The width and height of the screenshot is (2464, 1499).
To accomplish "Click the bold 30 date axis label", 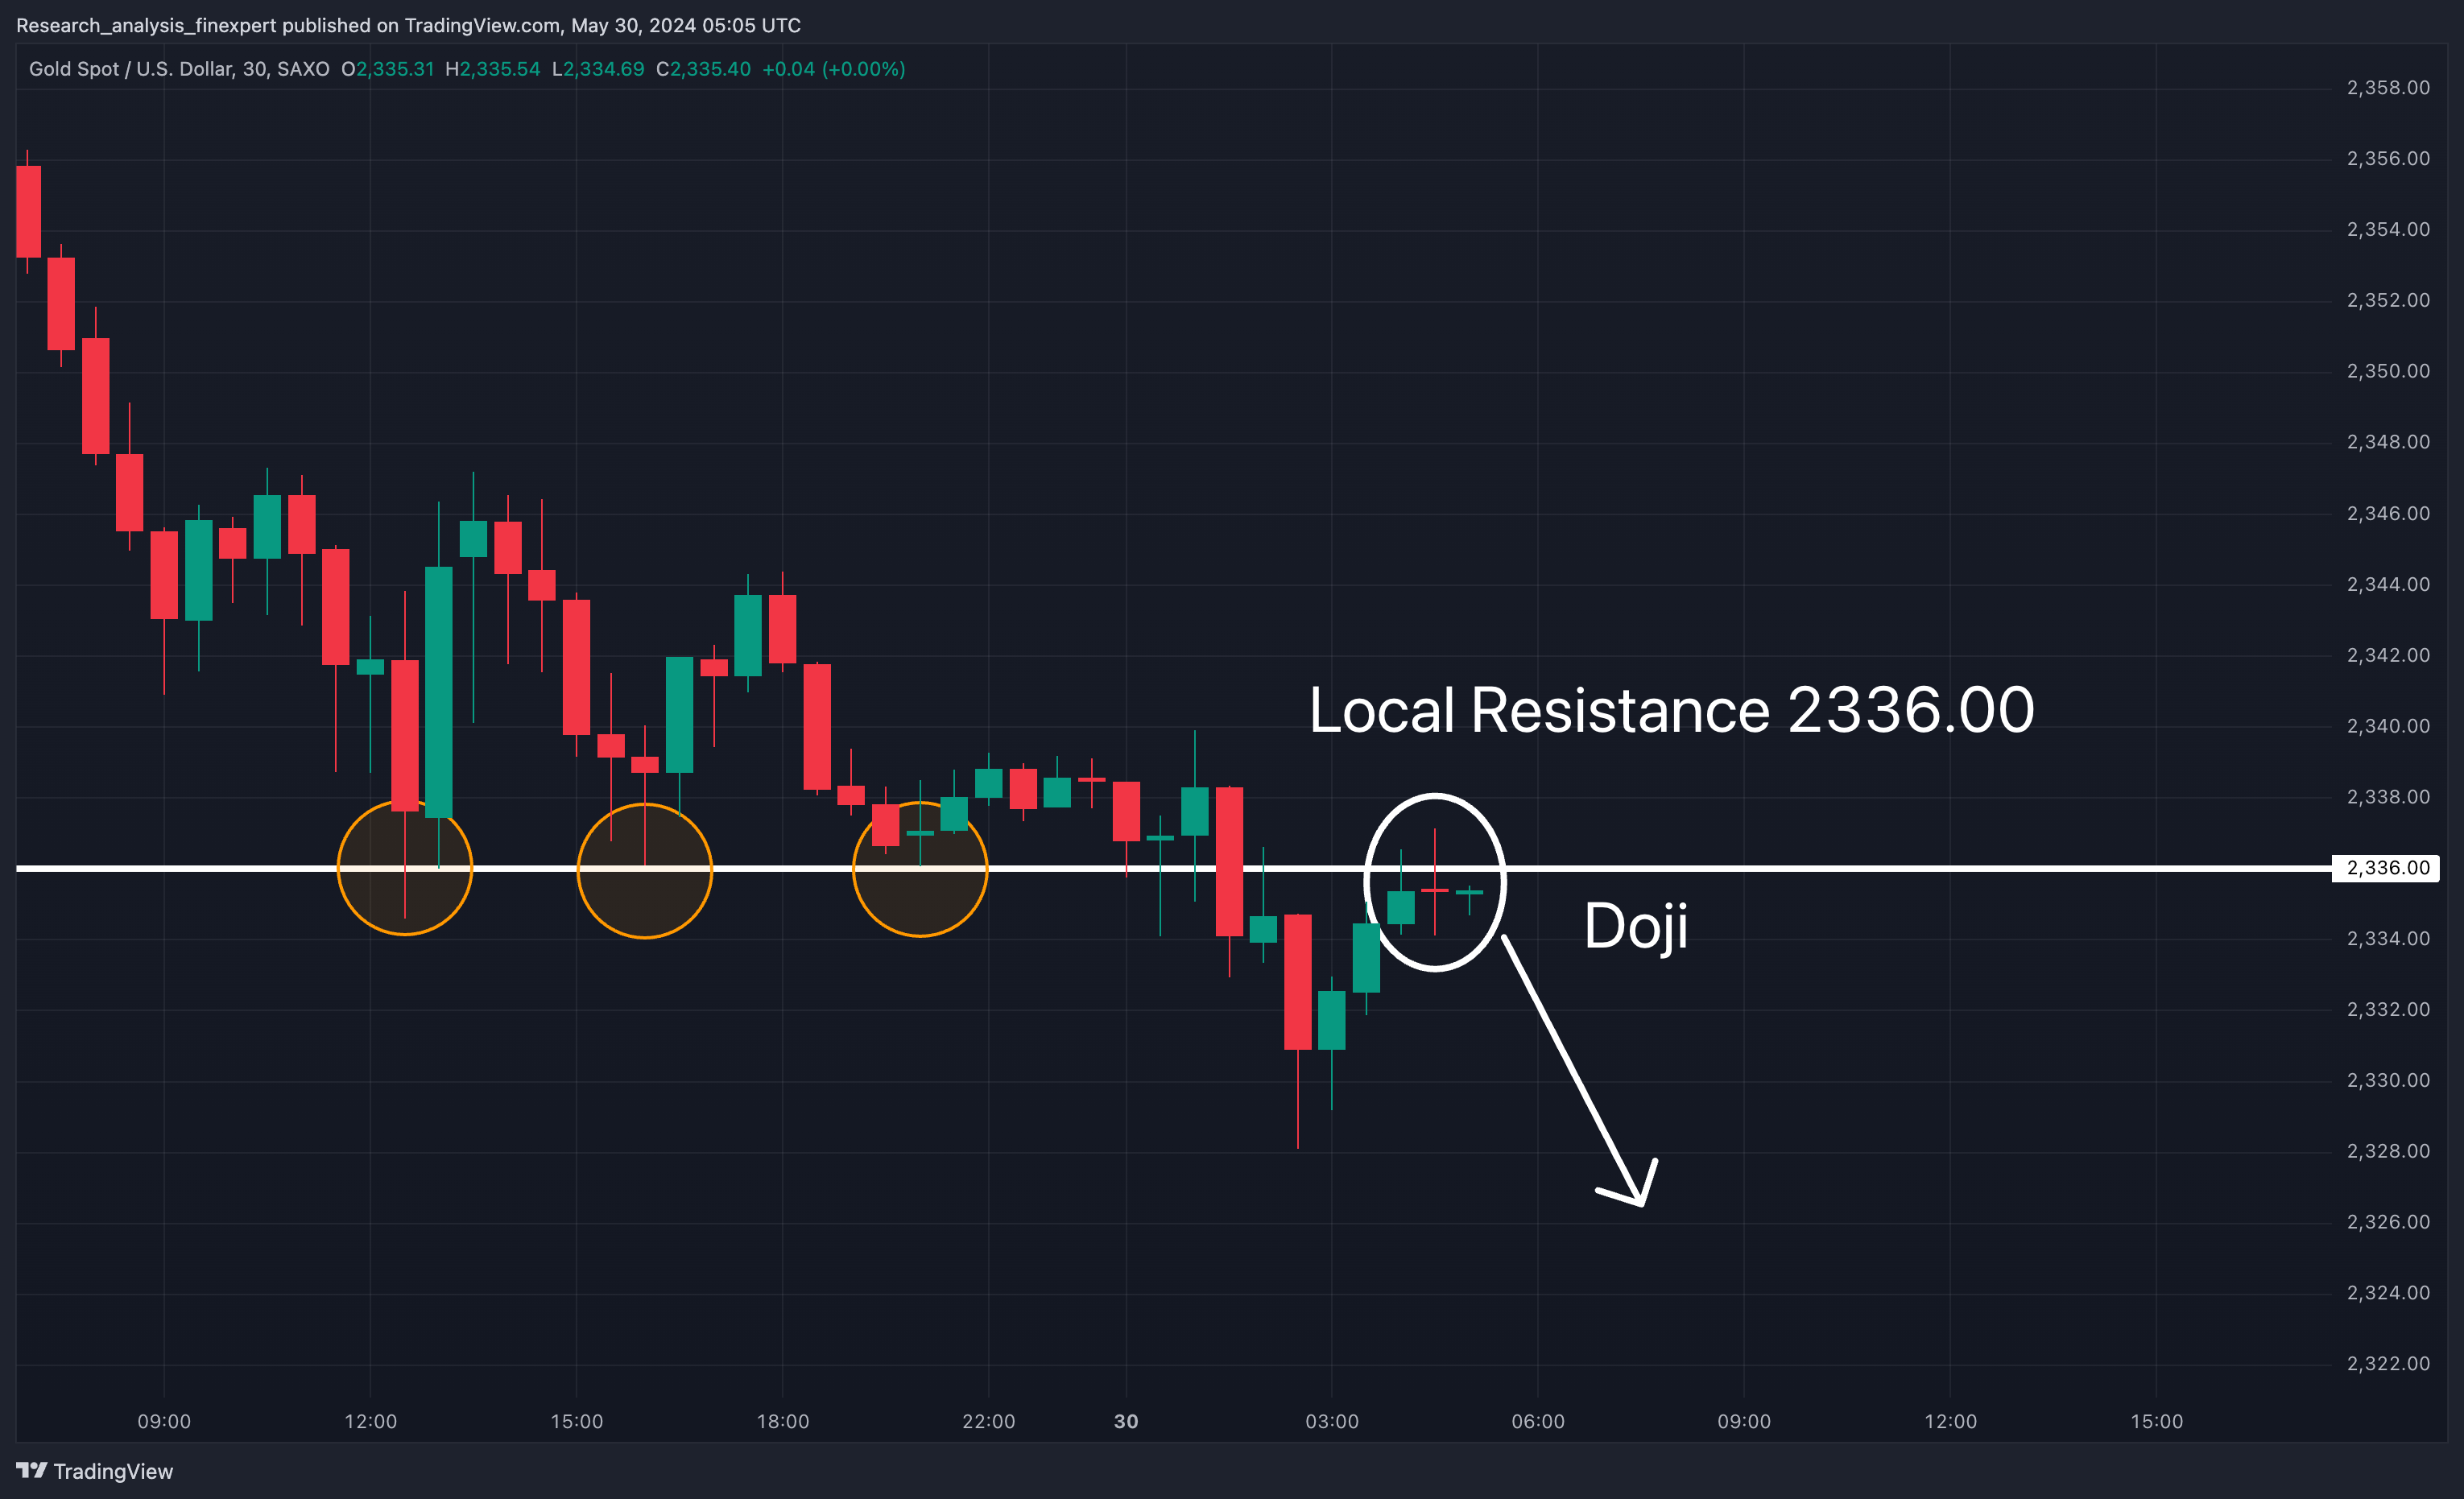I will click(1125, 1421).
